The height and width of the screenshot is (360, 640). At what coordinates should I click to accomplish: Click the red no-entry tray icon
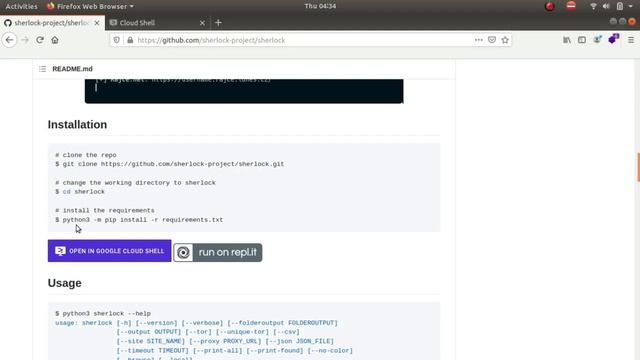pyautogui.click(x=571, y=6)
